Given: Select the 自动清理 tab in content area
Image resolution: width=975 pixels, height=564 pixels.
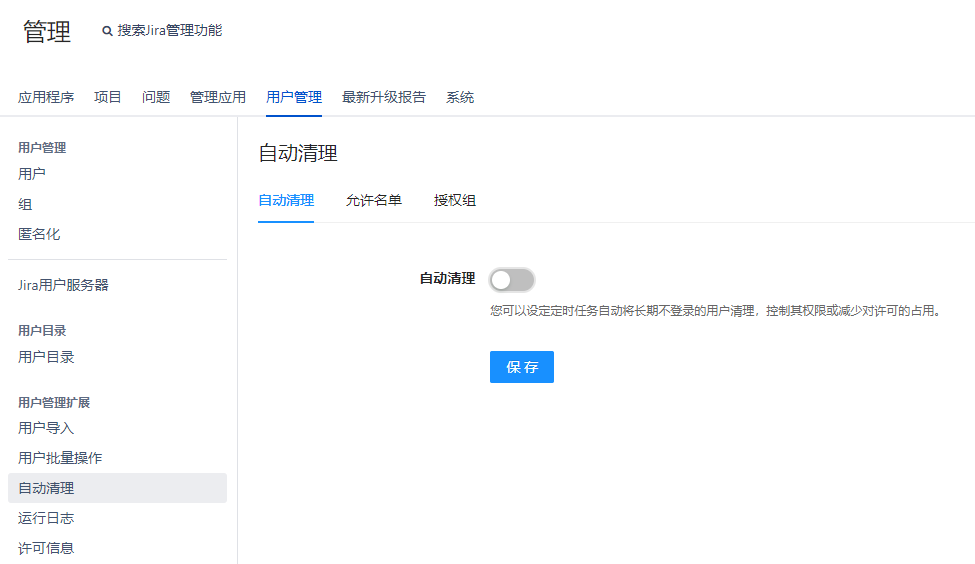Looking at the screenshot, I should [285, 200].
